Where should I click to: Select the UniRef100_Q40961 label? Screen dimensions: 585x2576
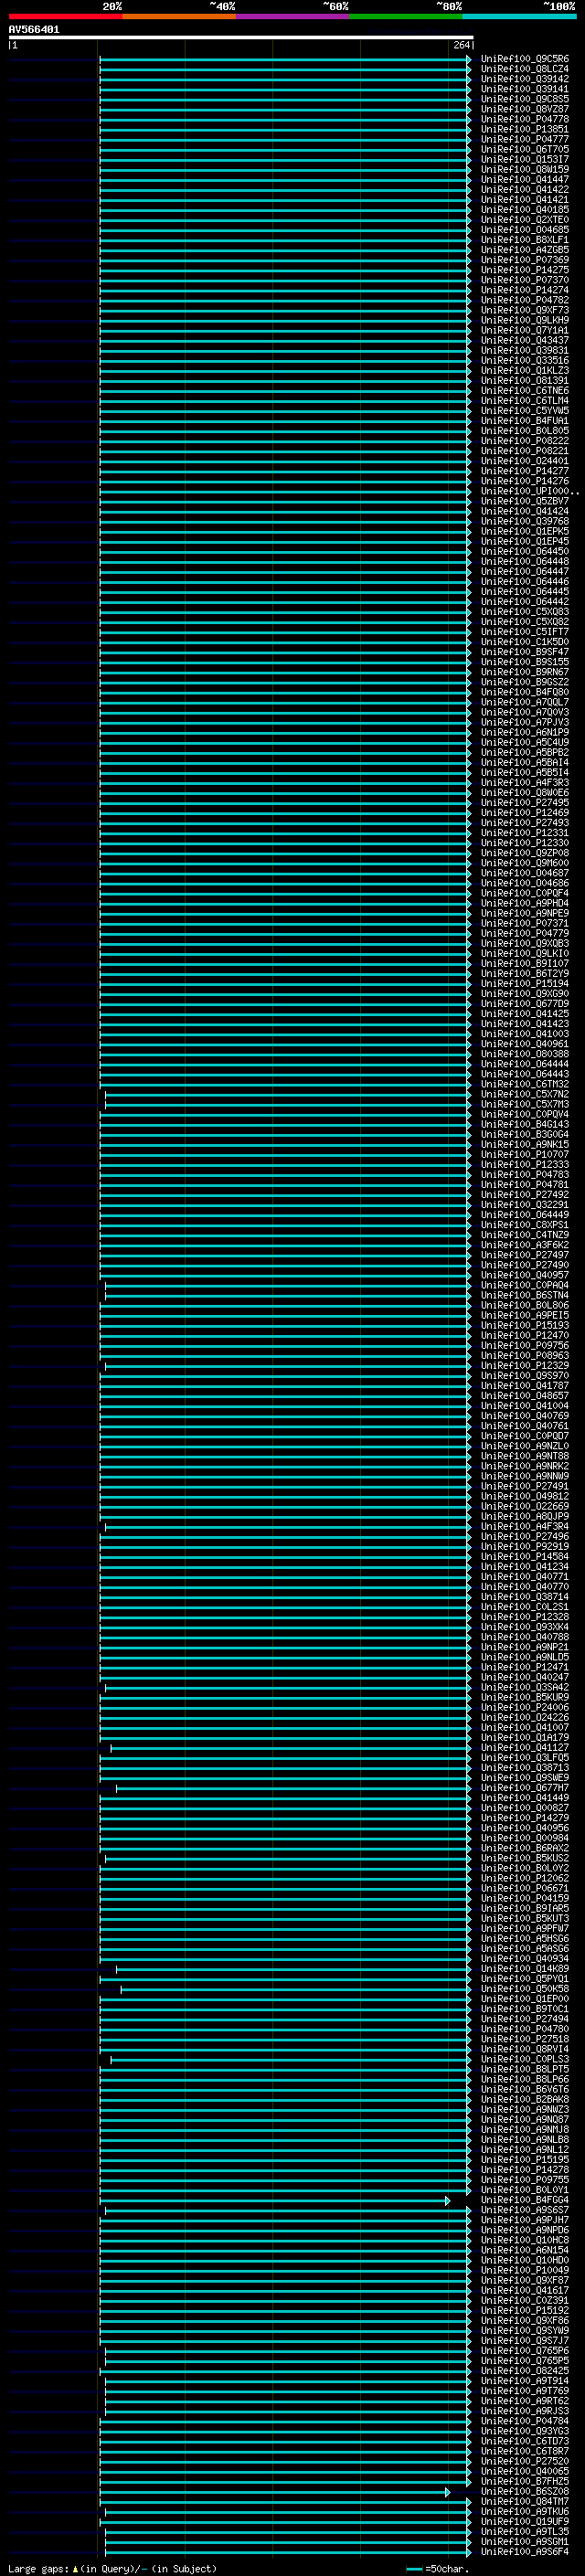pos(525,1044)
